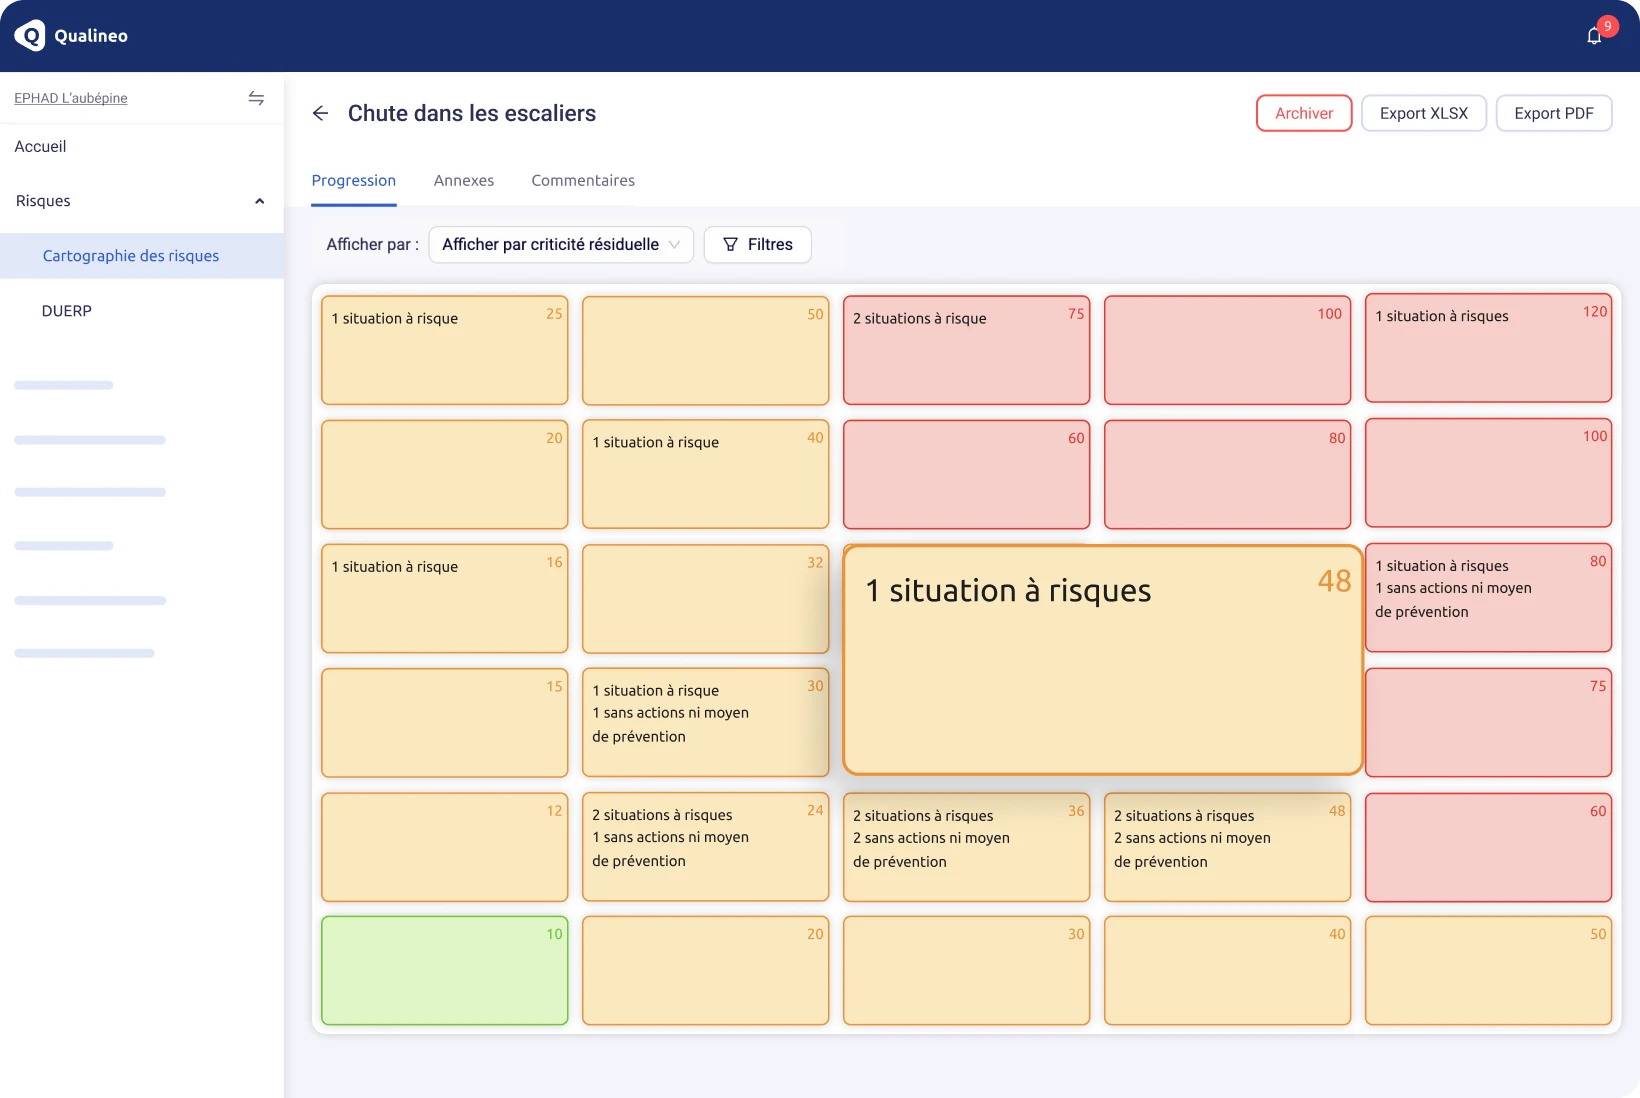This screenshot has width=1640, height=1098.
Task: Select Cartographie des risques menu item
Action: (x=142, y=256)
